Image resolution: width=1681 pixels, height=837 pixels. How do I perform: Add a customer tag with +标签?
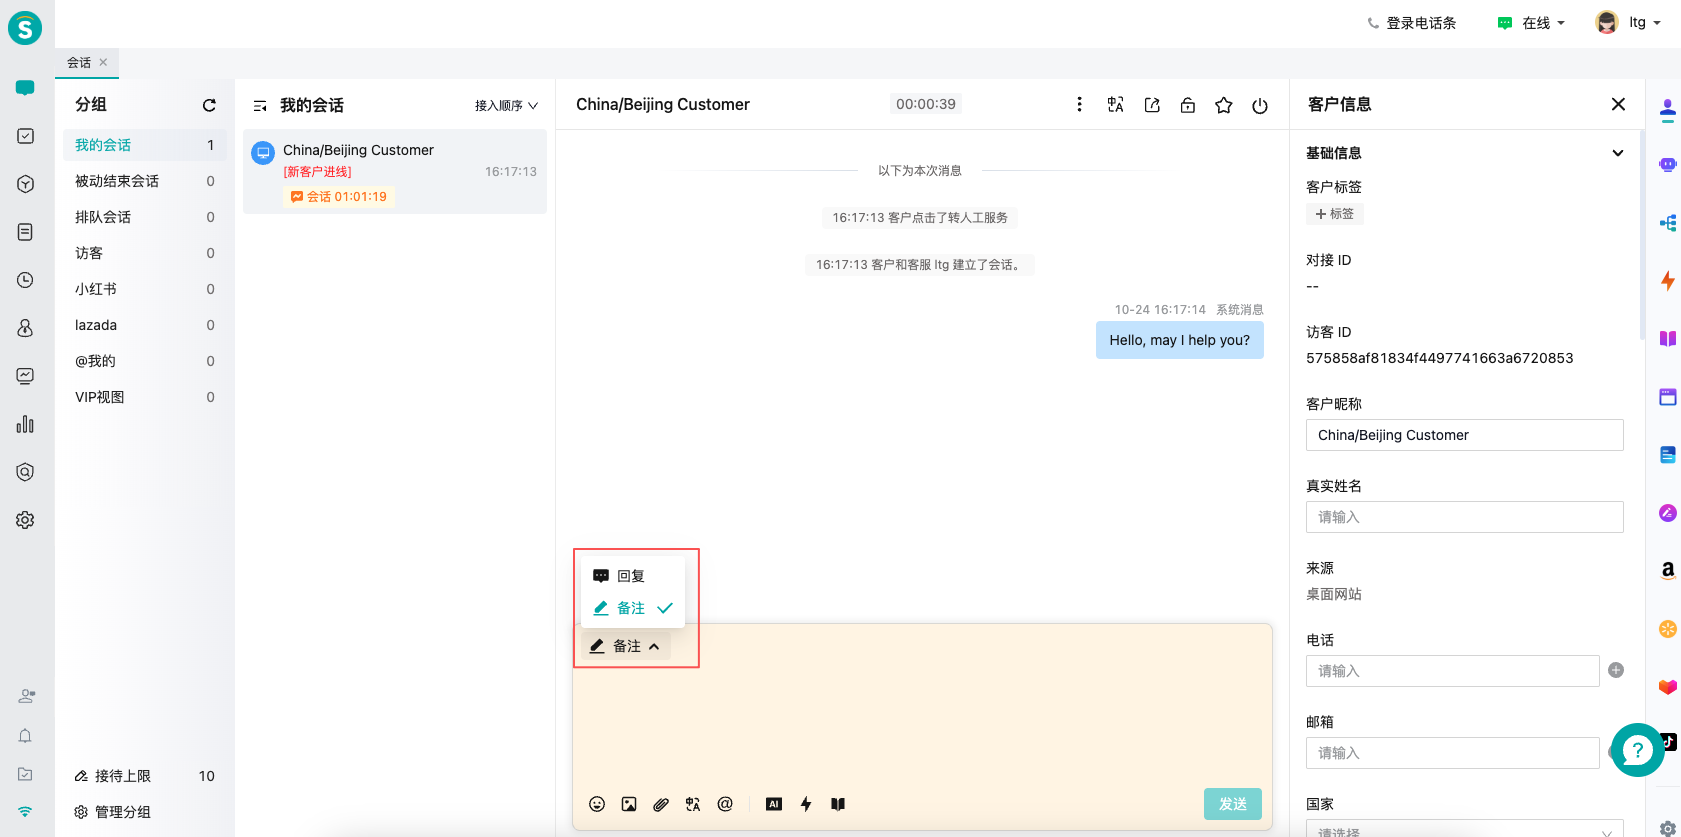coord(1335,214)
